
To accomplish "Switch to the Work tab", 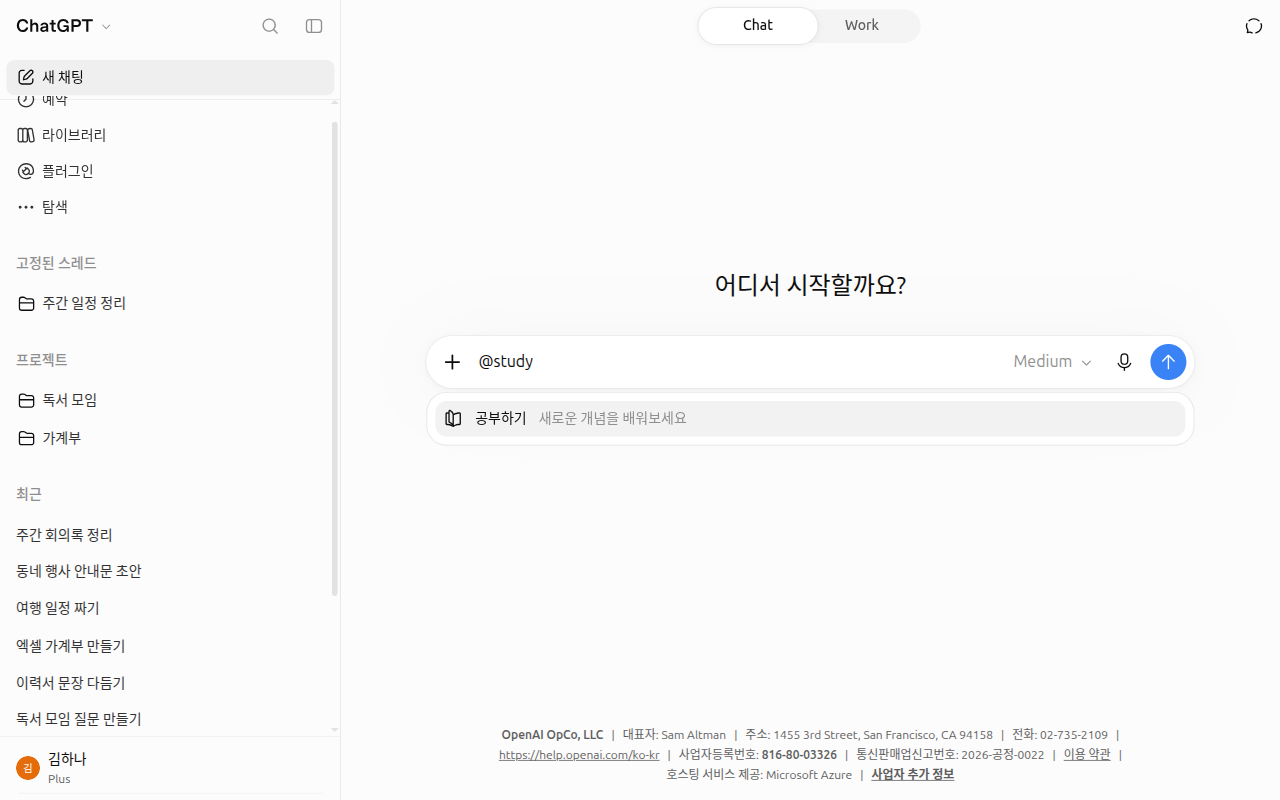I will point(861,26).
